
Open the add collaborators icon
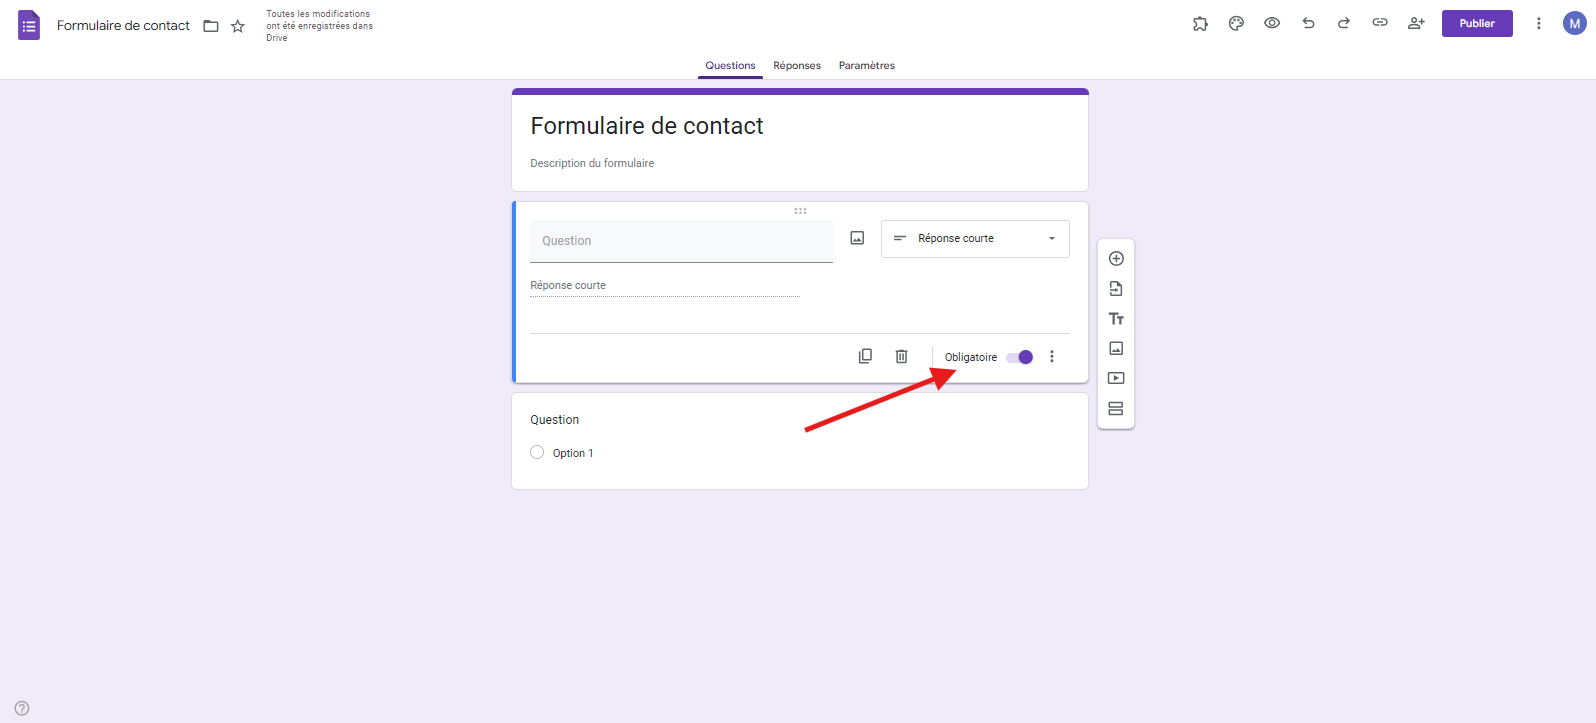[1416, 23]
